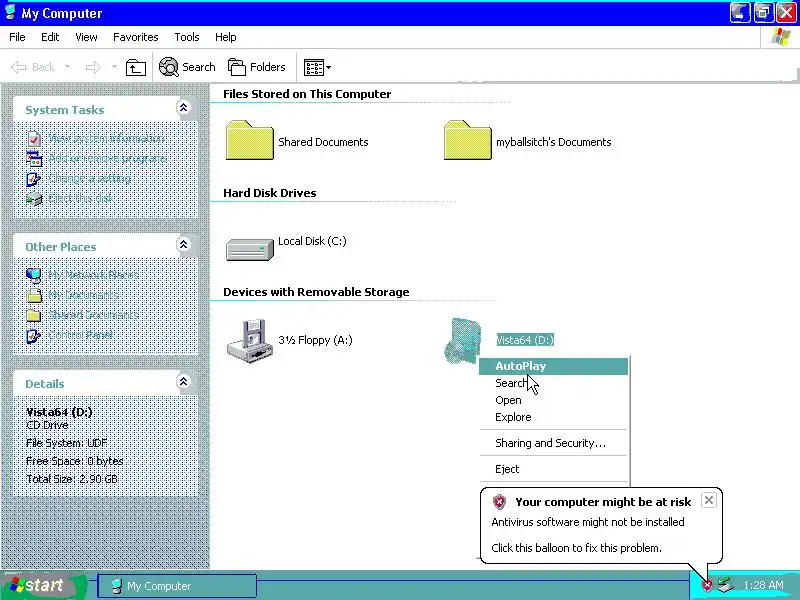Select the Shared Documents folder icon in file area
Image resolution: width=800 pixels, height=600 pixels.
[x=249, y=140]
